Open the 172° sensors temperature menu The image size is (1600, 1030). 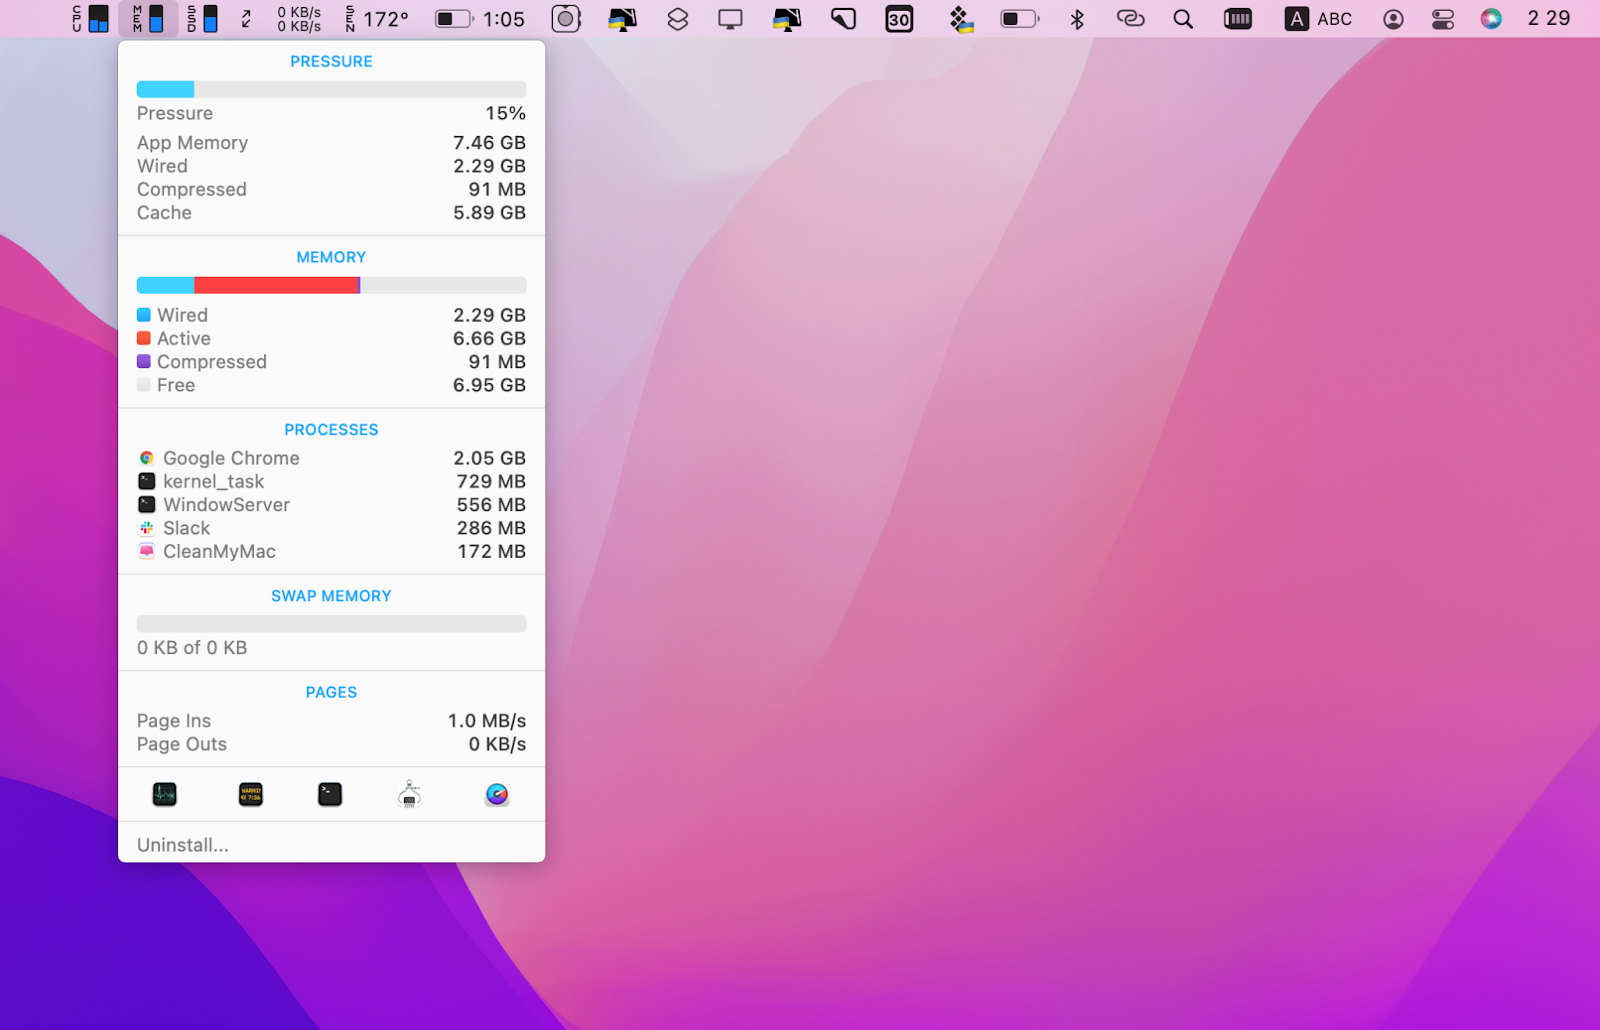[377, 19]
